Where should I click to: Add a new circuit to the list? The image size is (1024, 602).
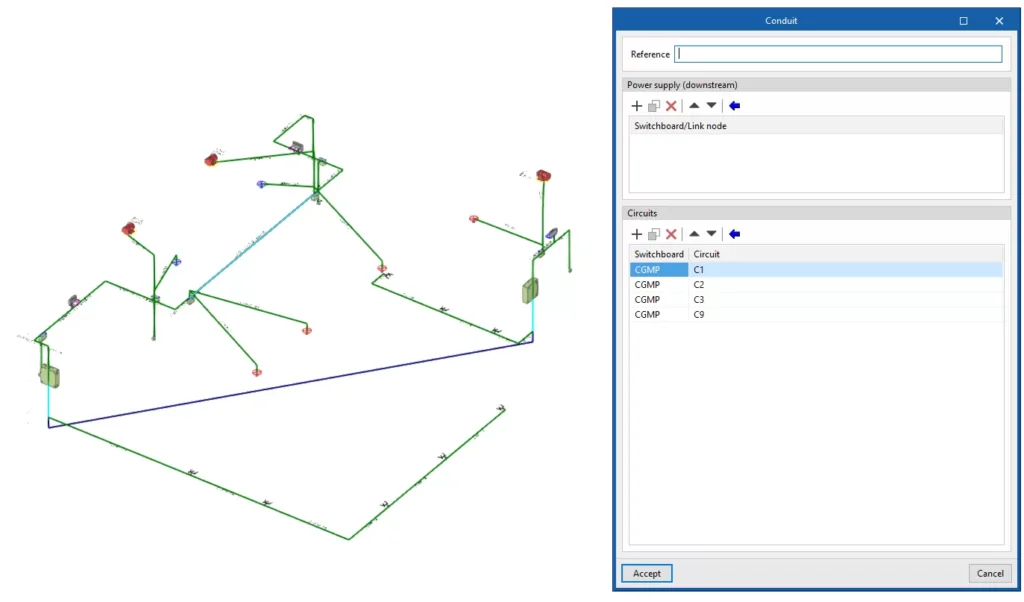point(636,234)
